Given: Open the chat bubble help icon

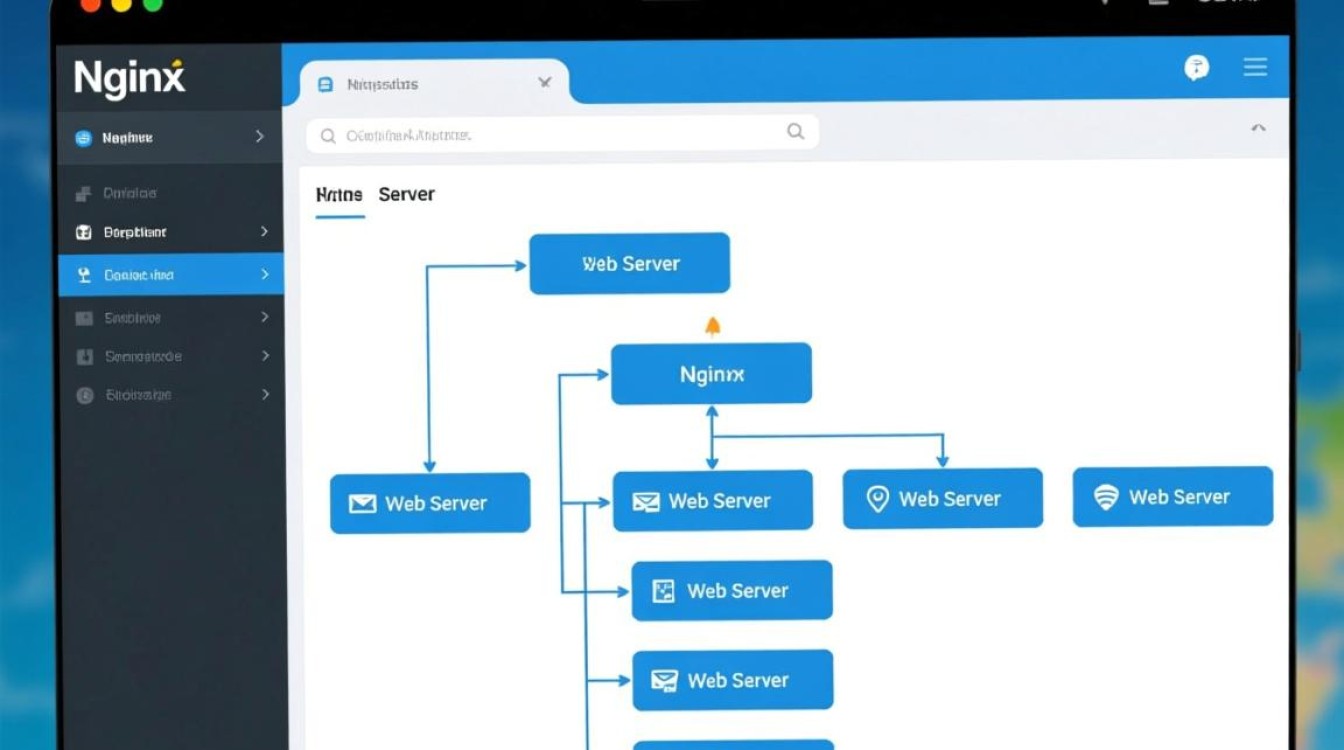Looking at the screenshot, I should click(1196, 67).
